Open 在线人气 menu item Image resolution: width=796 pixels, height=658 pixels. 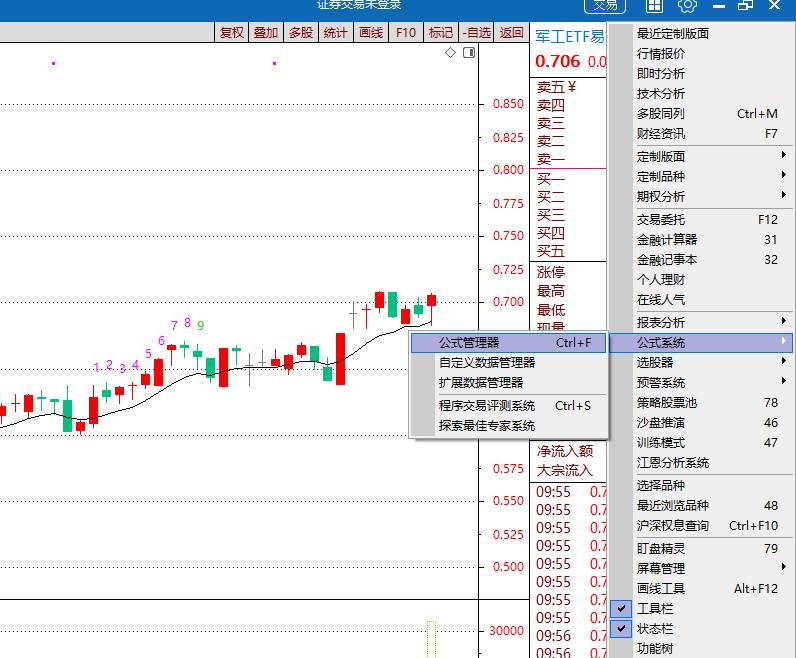(x=701, y=300)
